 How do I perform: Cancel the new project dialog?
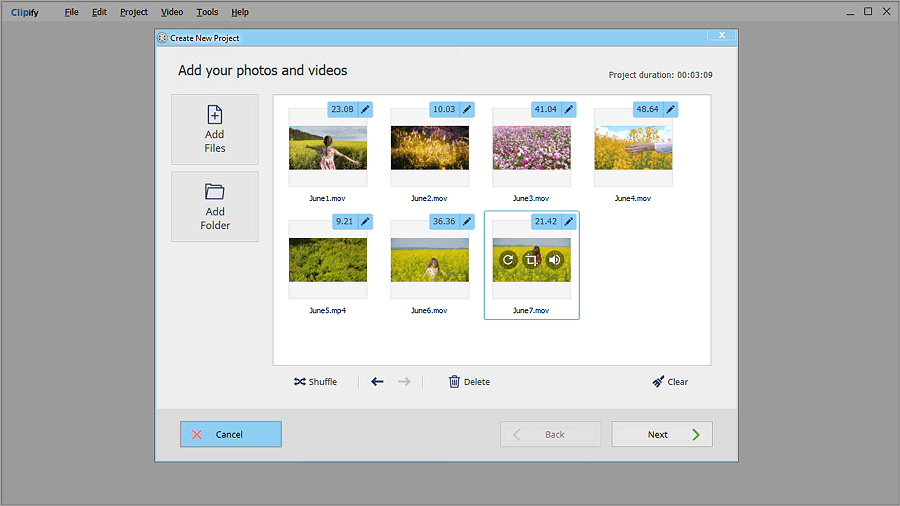tap(231, 434)
